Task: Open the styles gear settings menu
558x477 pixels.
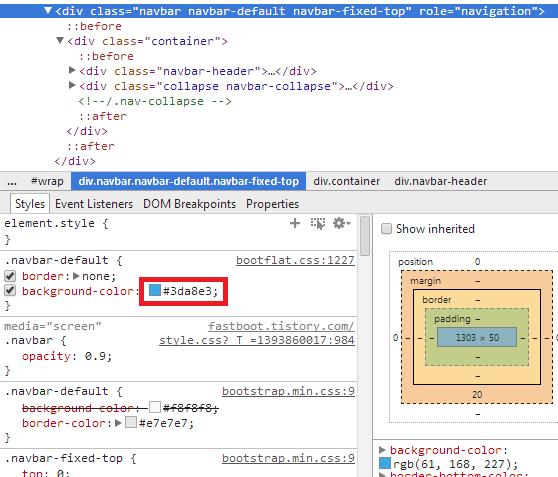Action: tap(341, 224)
